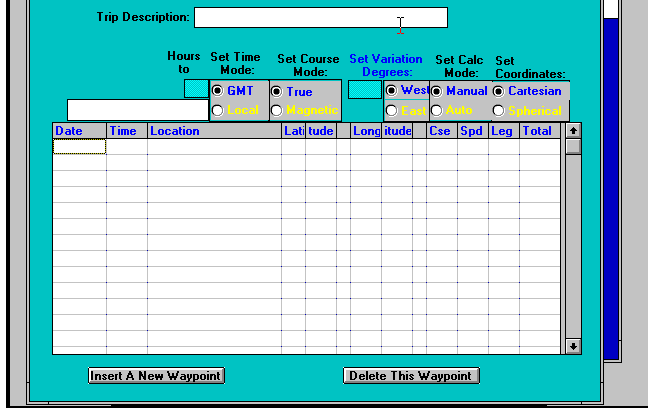
Task: Select Spherical coordinates option
Action: coord(498,110)
